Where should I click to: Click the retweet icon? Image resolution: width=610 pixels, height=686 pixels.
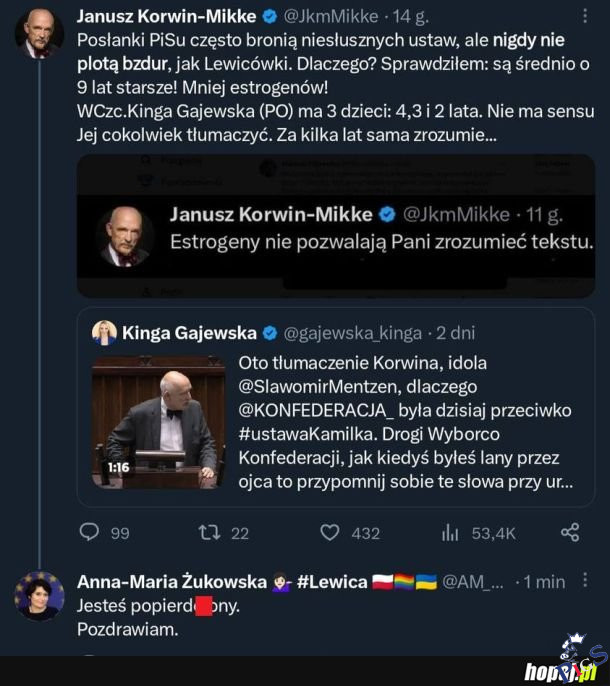click(x=210, y=532)
